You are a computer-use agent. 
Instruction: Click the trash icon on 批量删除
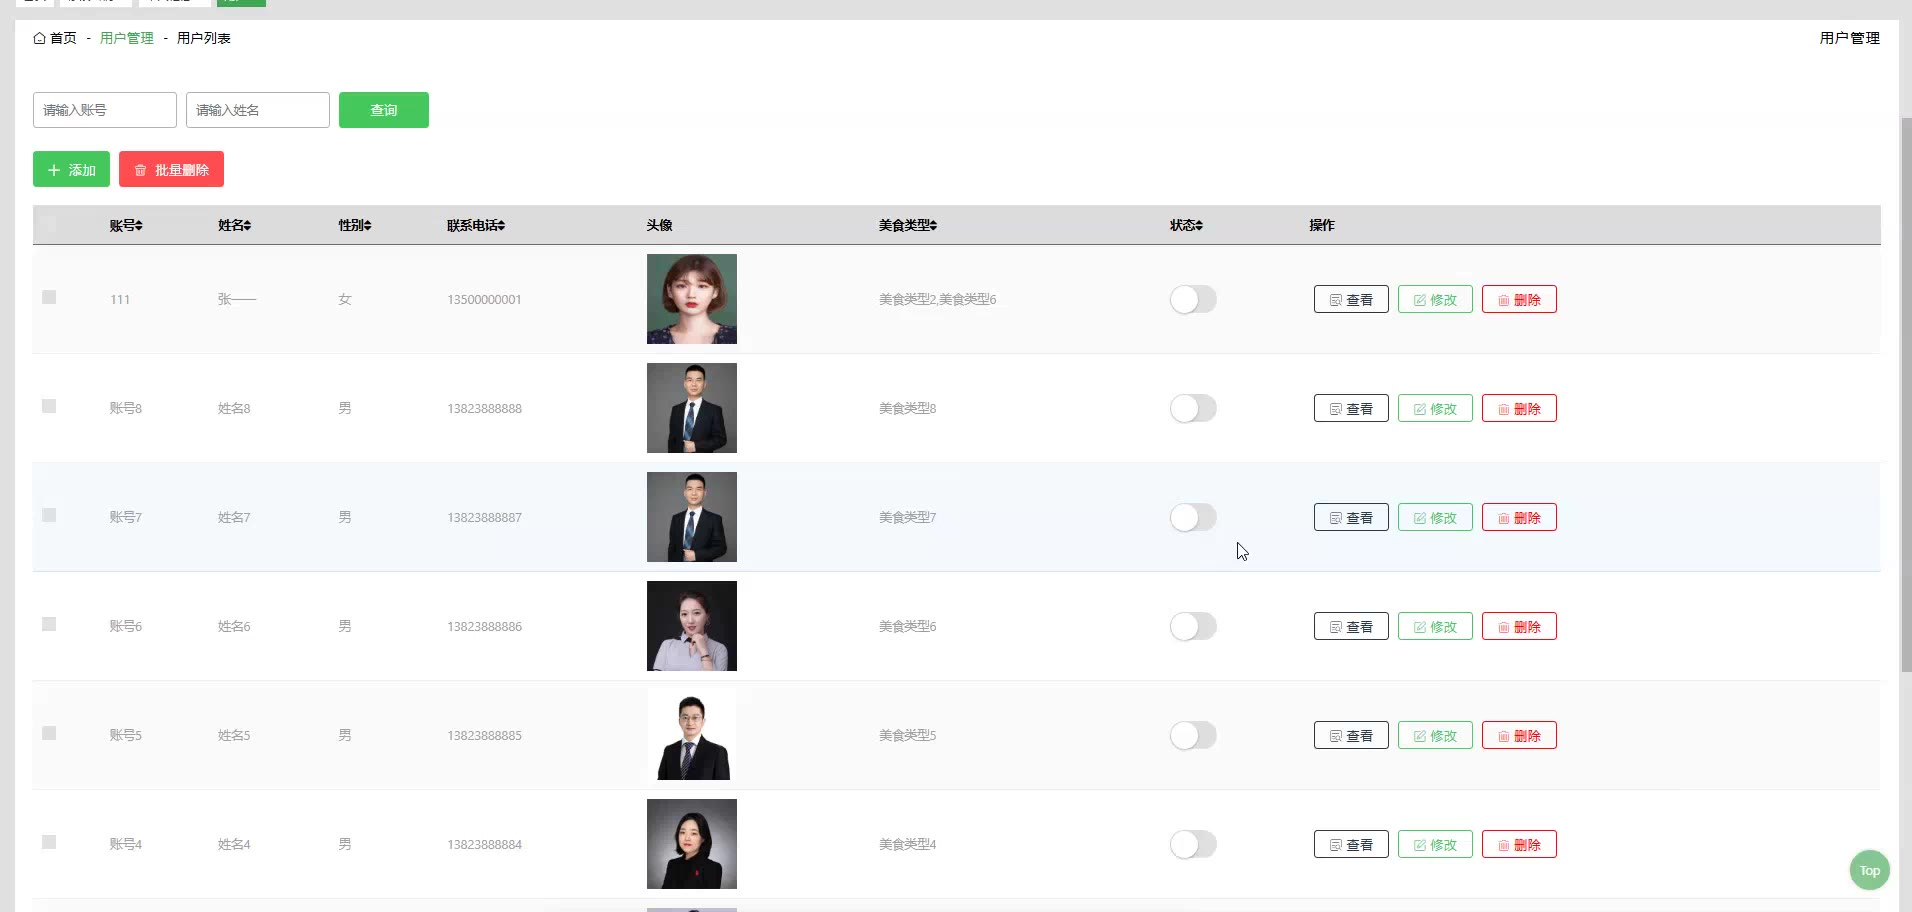click(x=140, y=170)
